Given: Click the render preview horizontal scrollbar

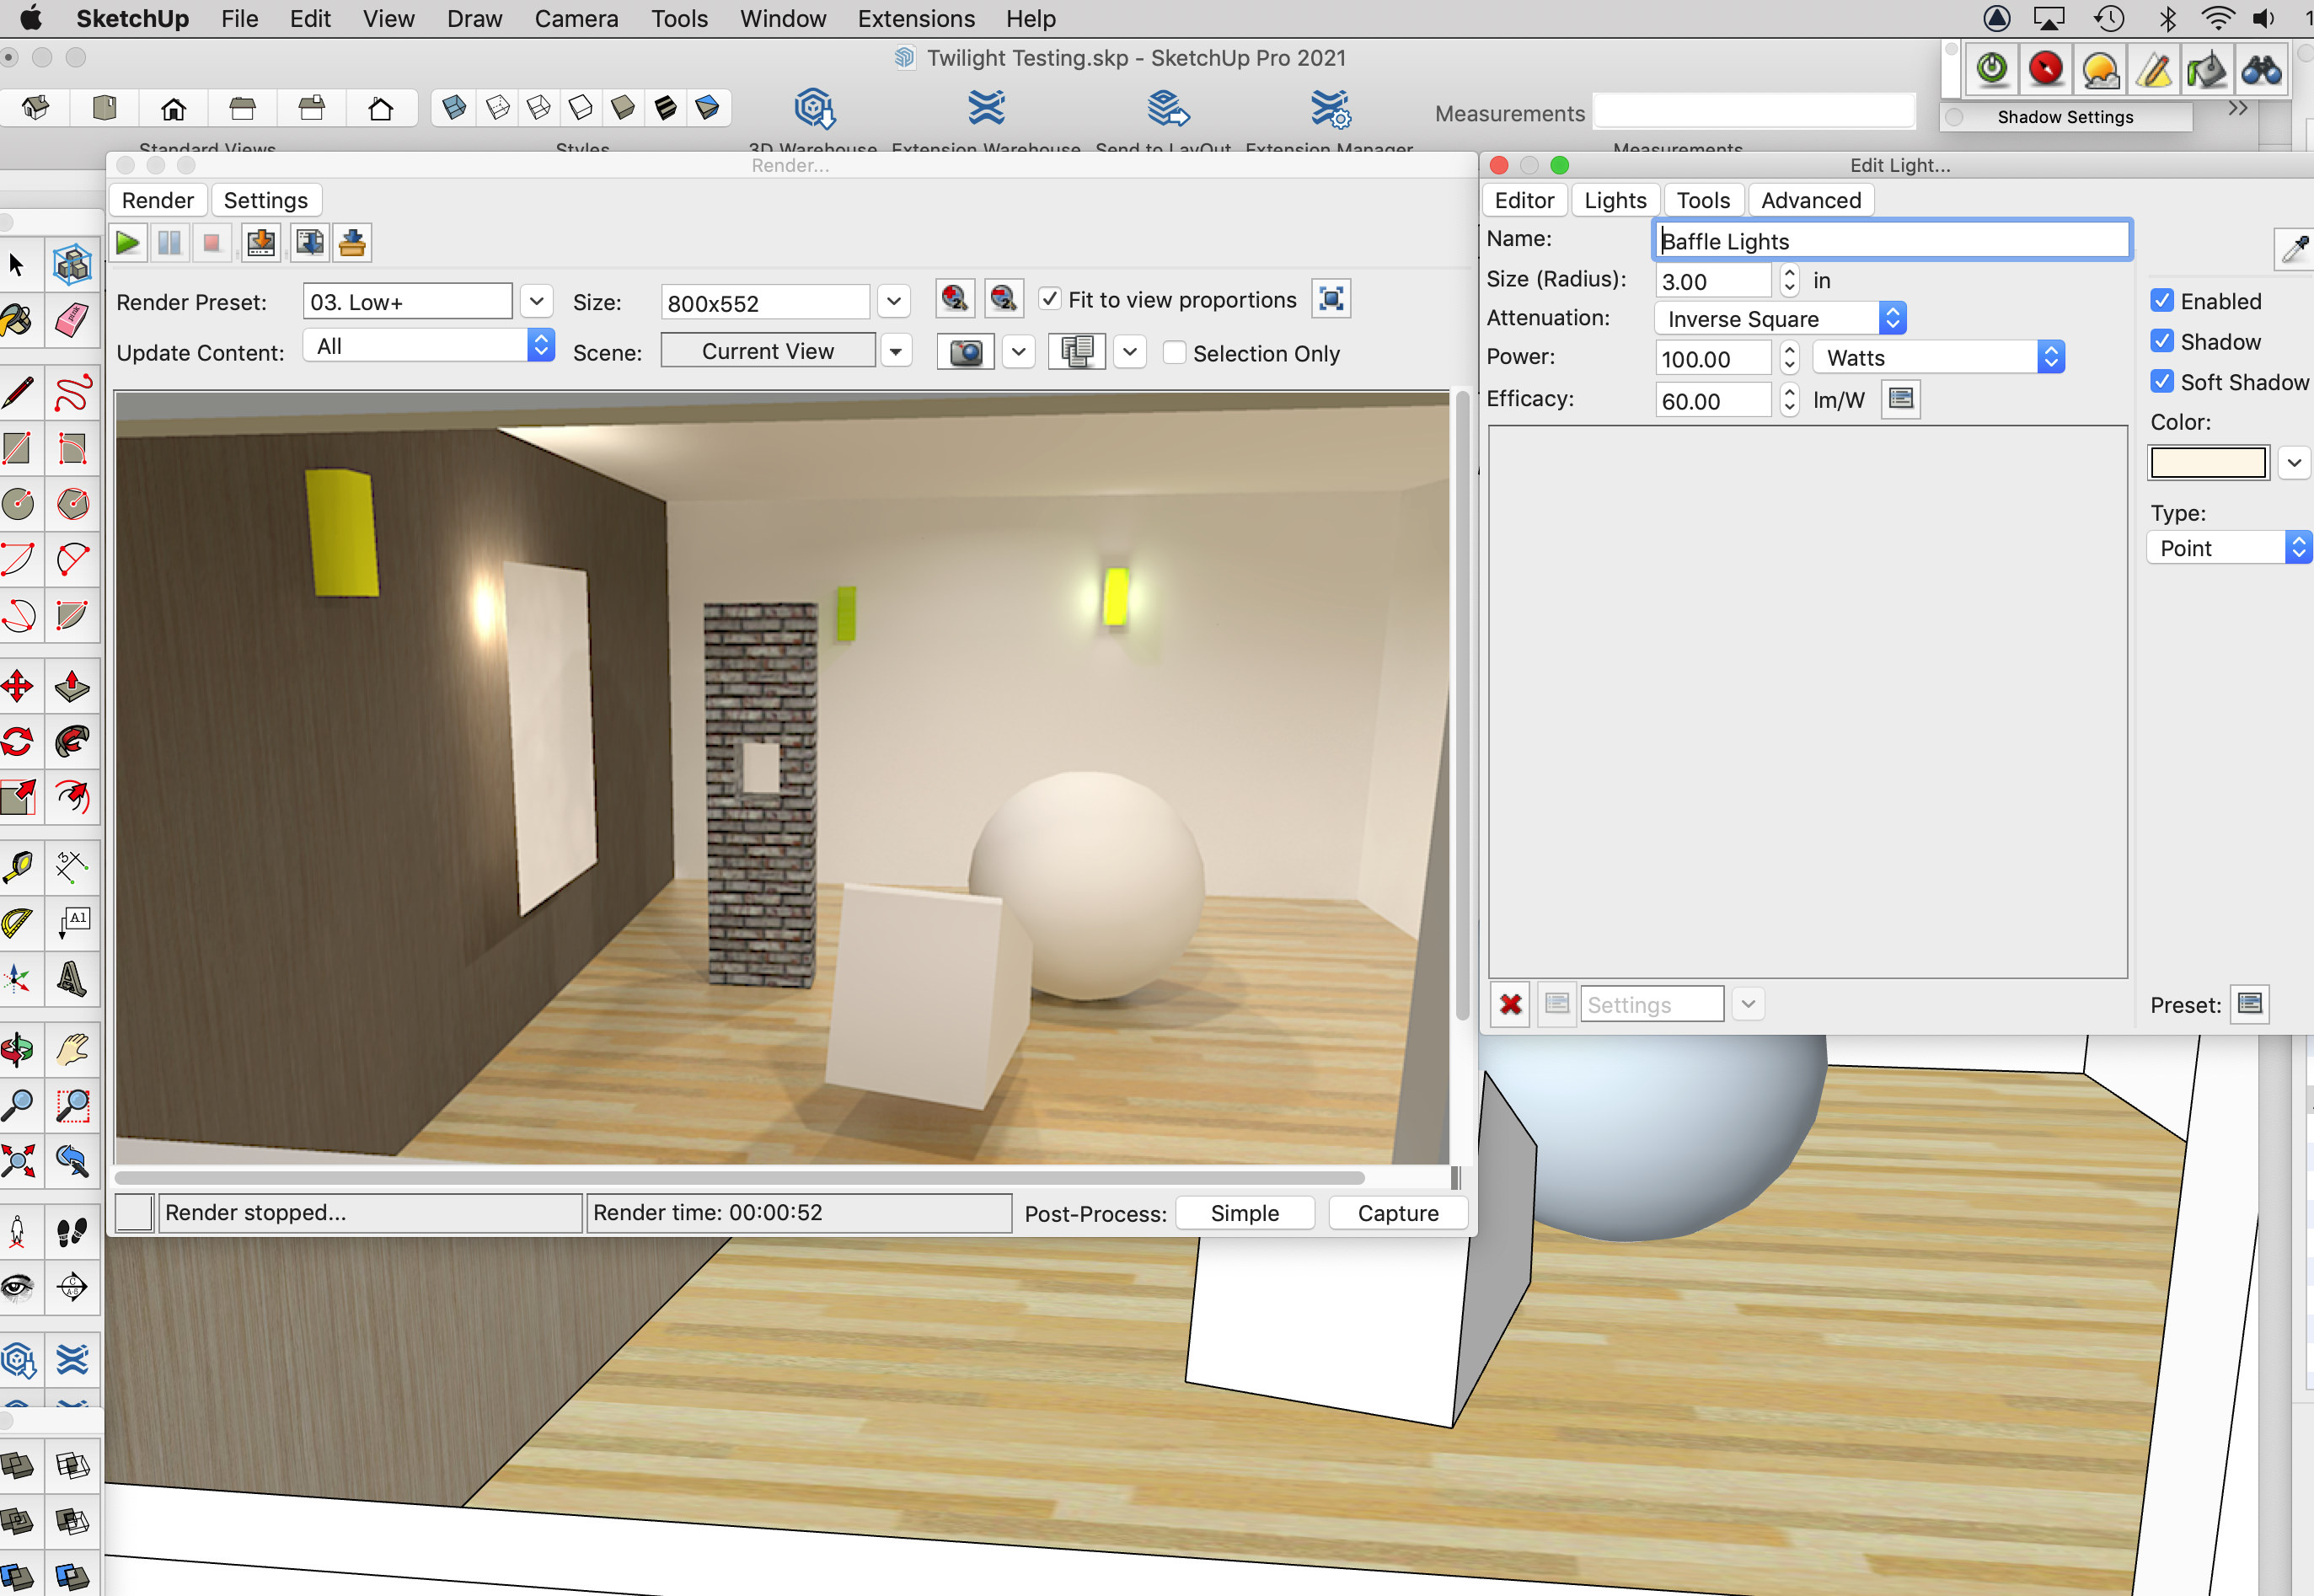Looking at the screenshot, I should [740, 1177].
